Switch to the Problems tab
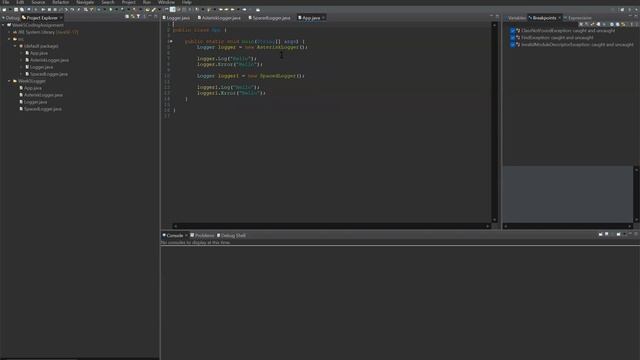 click(202, 236)
